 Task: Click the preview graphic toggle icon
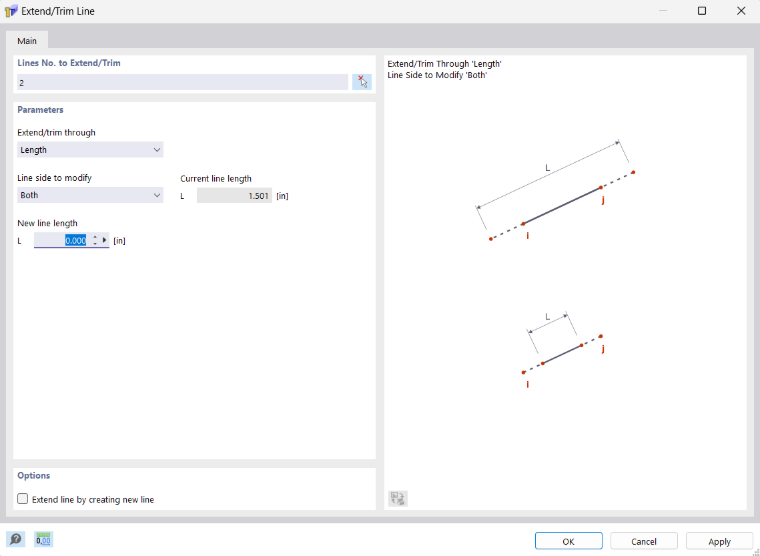pos(398,498)
